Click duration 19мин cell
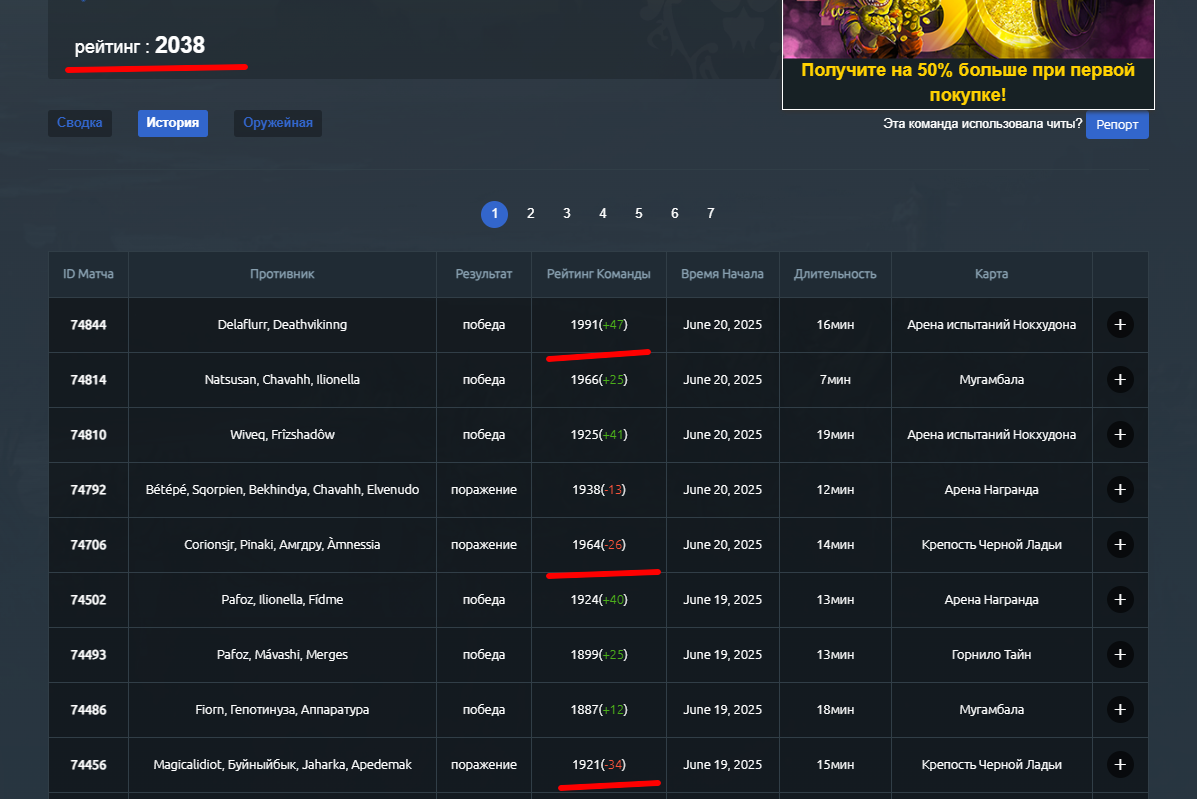This screenshot has height=799, width=1197. (835, 434)
